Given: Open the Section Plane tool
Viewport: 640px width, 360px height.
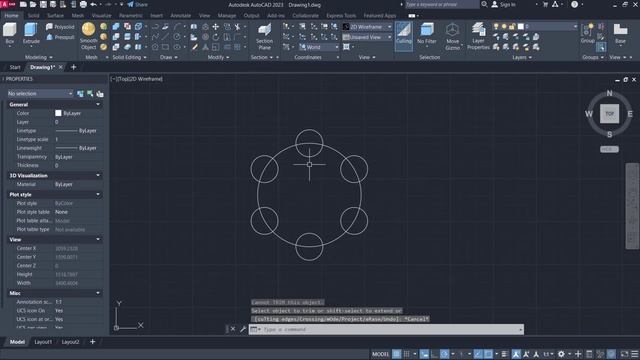Looking at the screenshot, I should pyautogui.click(x=264, y=36).
